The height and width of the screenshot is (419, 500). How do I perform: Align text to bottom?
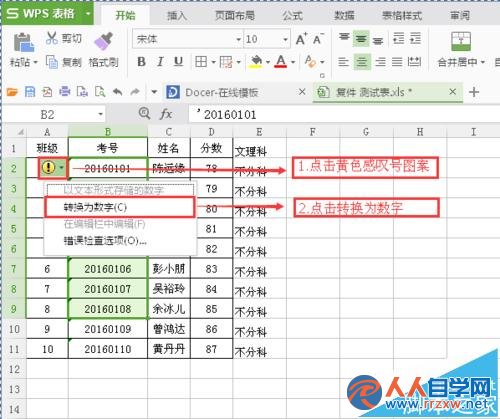[x=378, y=40]
